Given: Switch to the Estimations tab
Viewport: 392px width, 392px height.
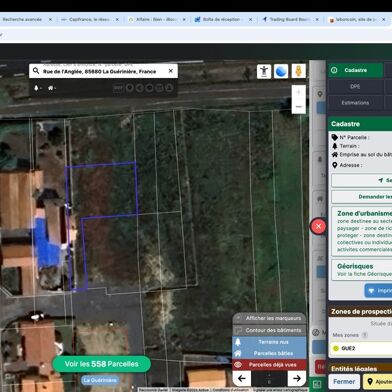Looking at the screenshot, I should pyautogui.click(x=355, y=103).
